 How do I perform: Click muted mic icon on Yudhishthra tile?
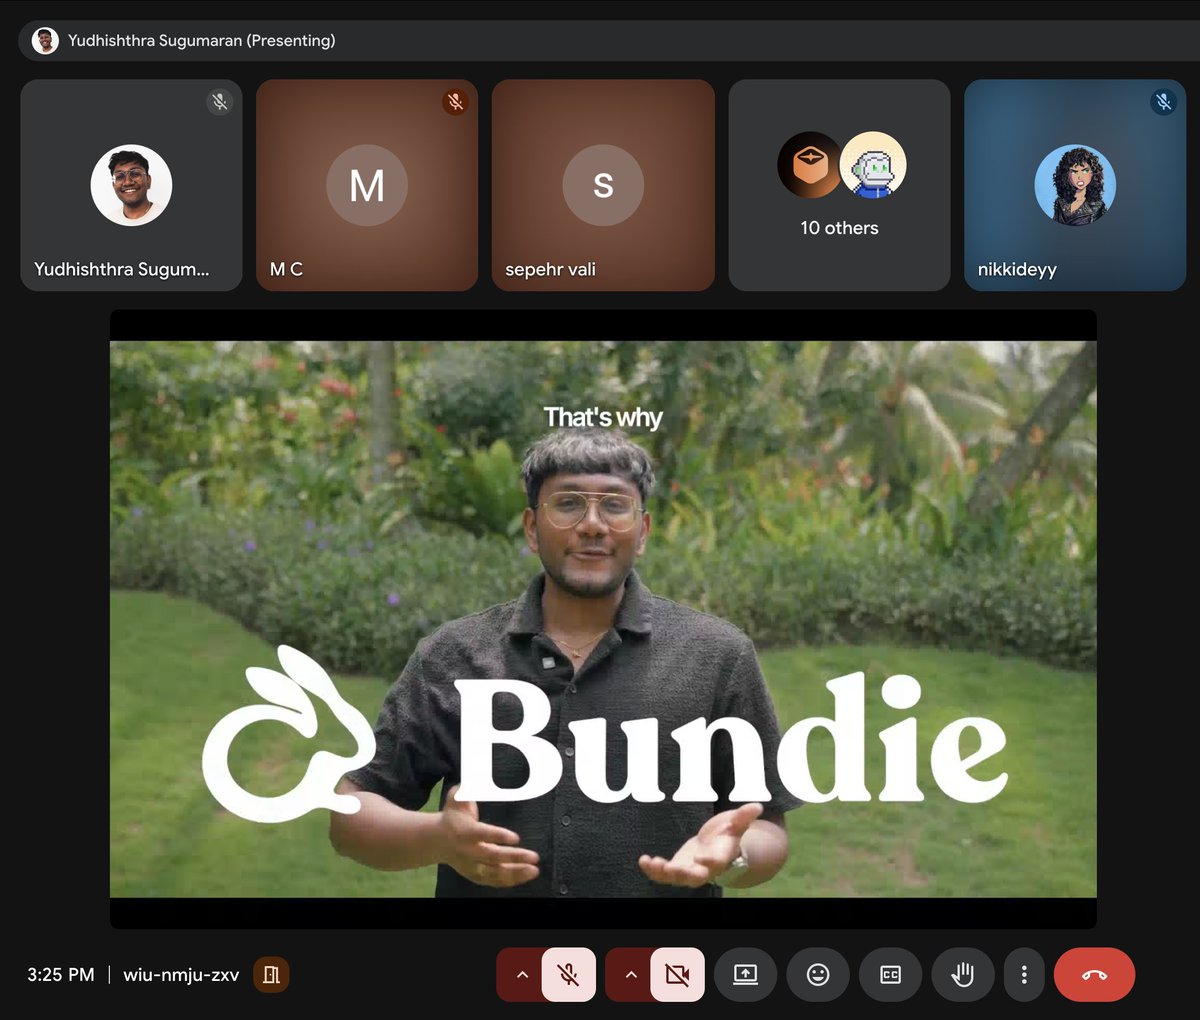(x=219, y=102)
